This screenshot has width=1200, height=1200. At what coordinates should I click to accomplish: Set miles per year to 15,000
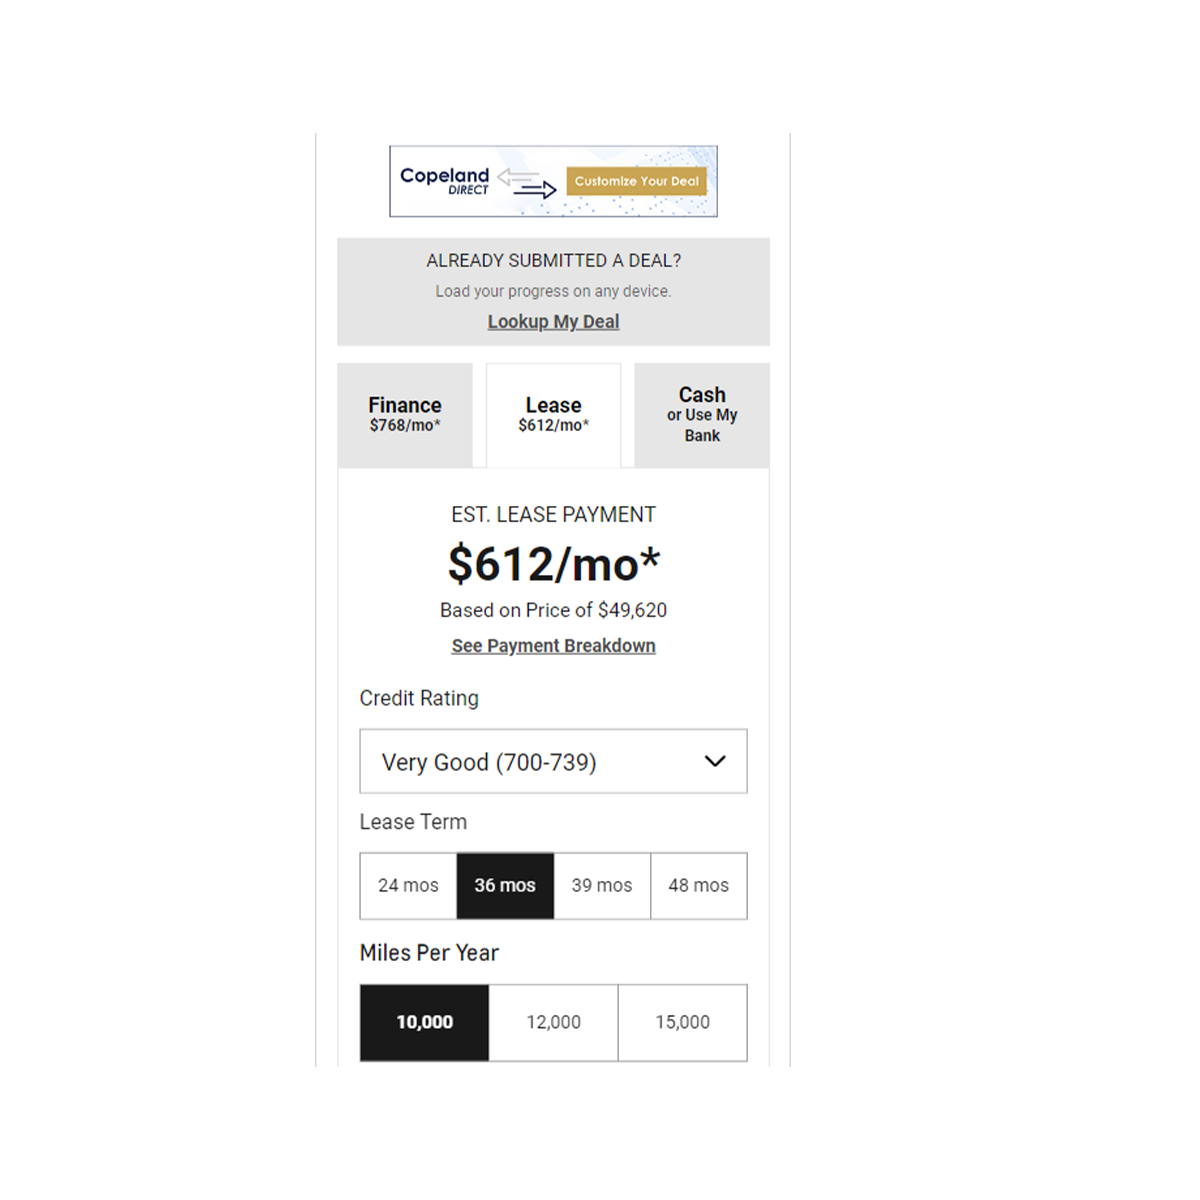(683, 1022)
